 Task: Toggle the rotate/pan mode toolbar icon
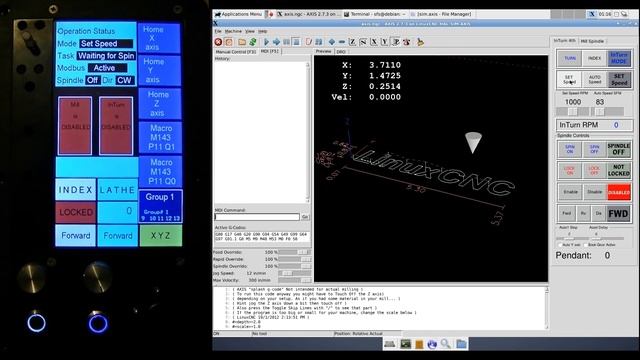click(x=407, y=42)
